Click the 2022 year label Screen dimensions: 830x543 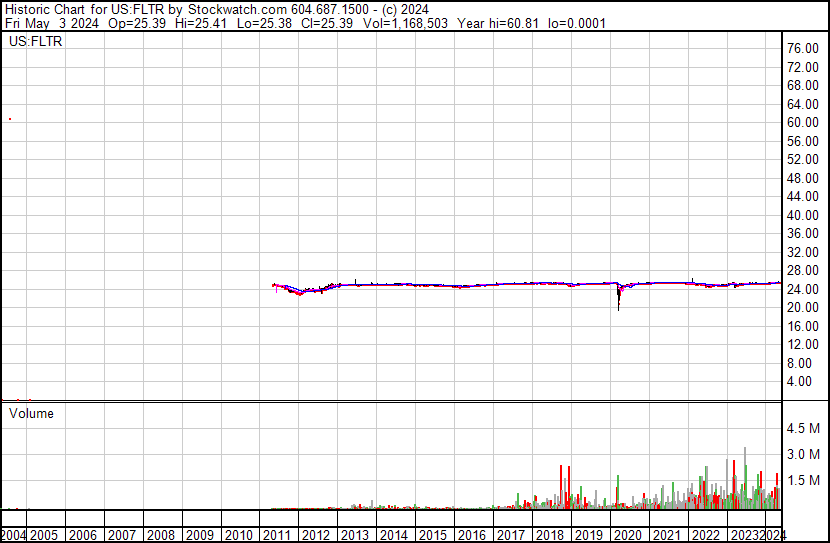tap(706, 535)
